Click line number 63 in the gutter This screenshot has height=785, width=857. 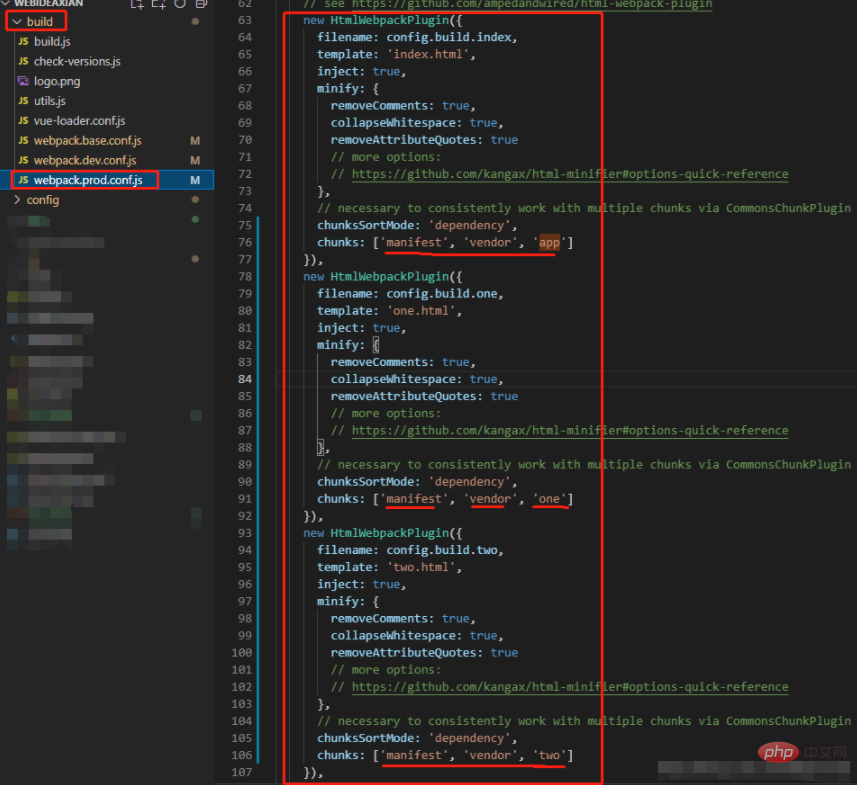(245, 20)
